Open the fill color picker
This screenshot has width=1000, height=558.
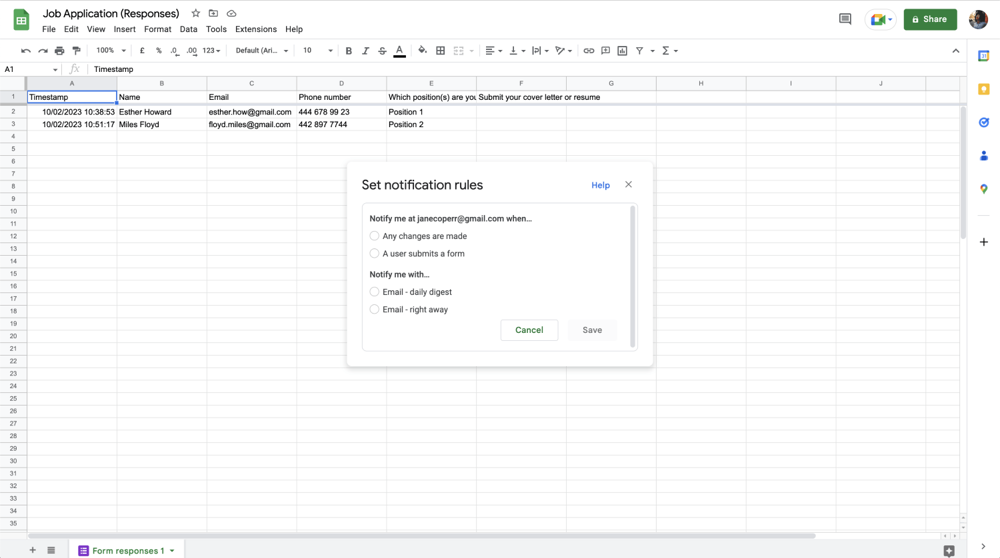tap(422, 51)
